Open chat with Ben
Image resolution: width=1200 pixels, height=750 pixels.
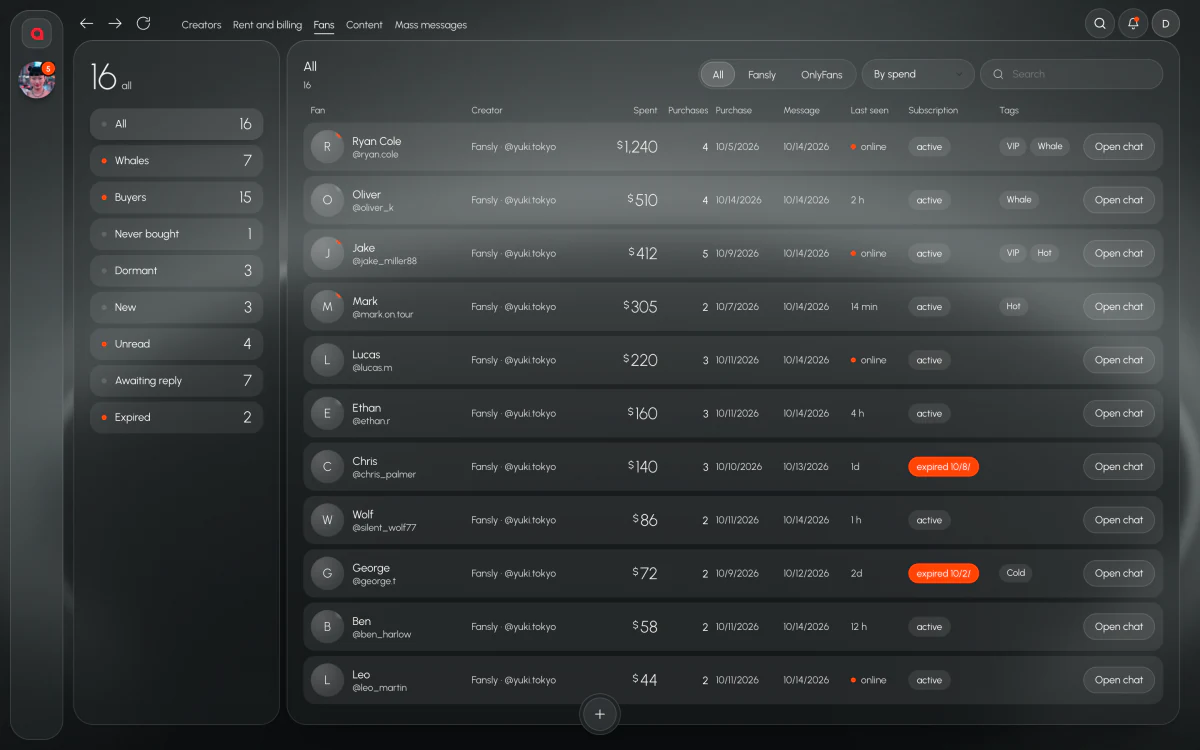point(1119,627)
